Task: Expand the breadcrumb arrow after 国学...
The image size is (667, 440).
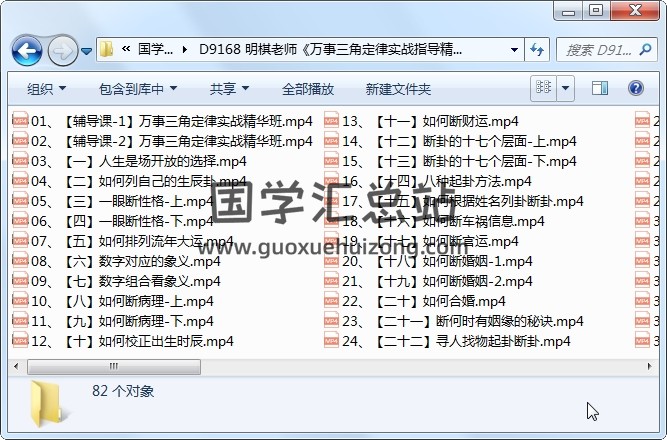Action: [184, 50]
